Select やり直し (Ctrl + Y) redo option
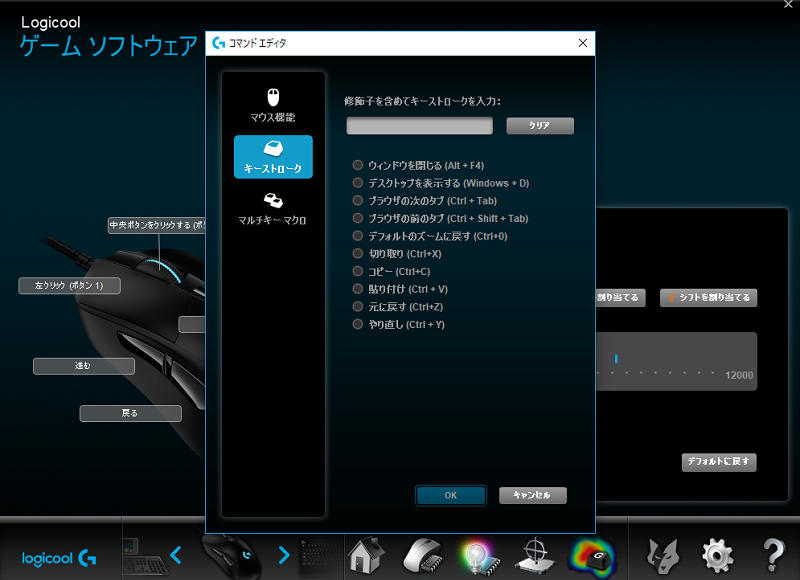This screenshot has width=800, height=580. coord(399,324)
